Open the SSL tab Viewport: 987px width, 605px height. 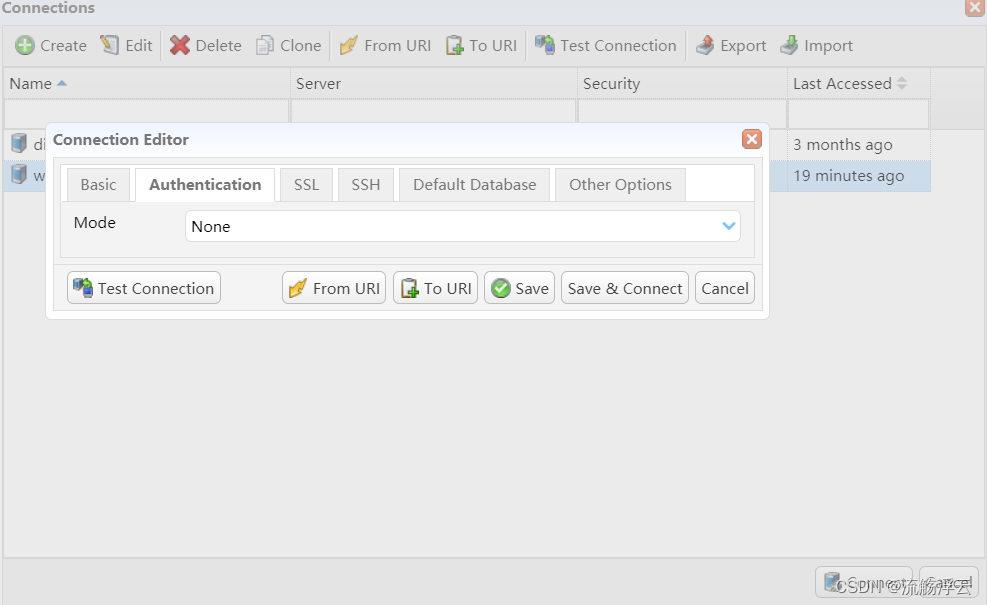coord(307,184)
